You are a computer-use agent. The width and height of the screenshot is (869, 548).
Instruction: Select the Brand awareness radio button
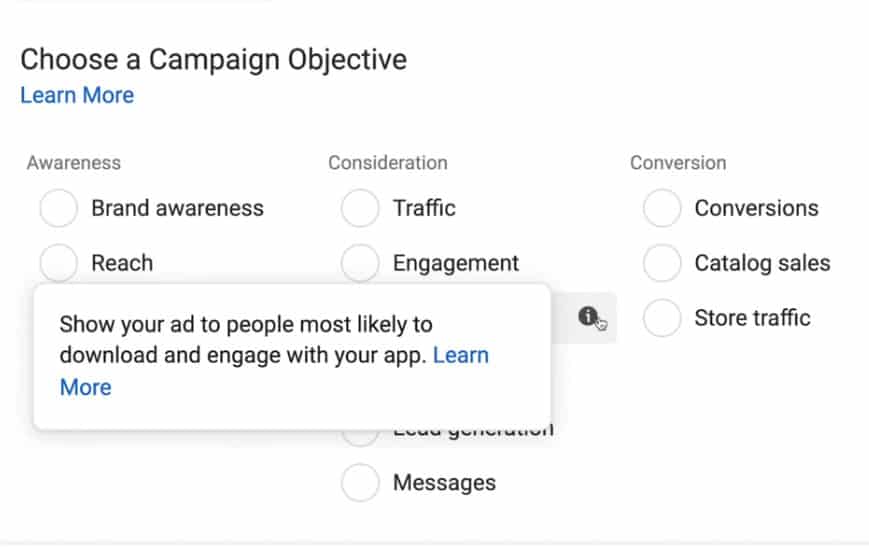[x=59, y=209]
